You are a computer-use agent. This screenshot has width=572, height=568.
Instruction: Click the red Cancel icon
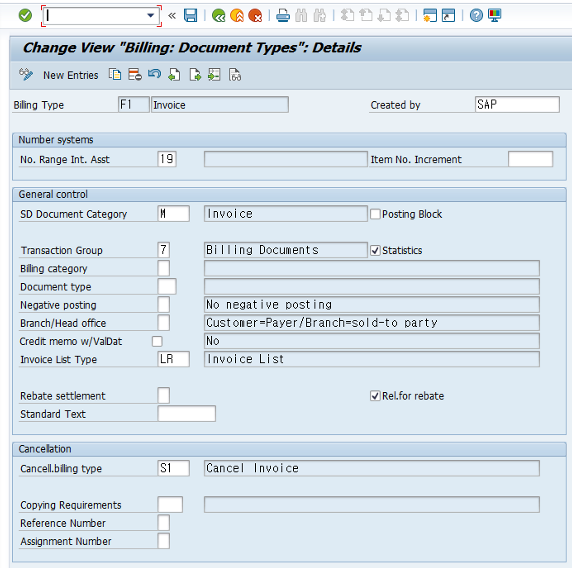255,16
